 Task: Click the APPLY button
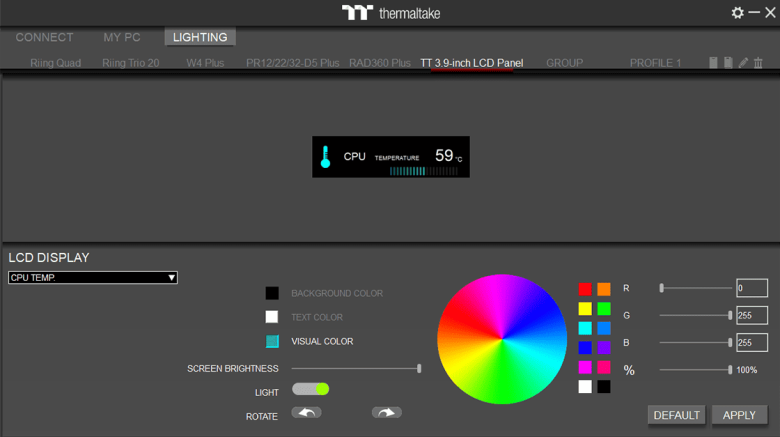click(x=739, y=415)
